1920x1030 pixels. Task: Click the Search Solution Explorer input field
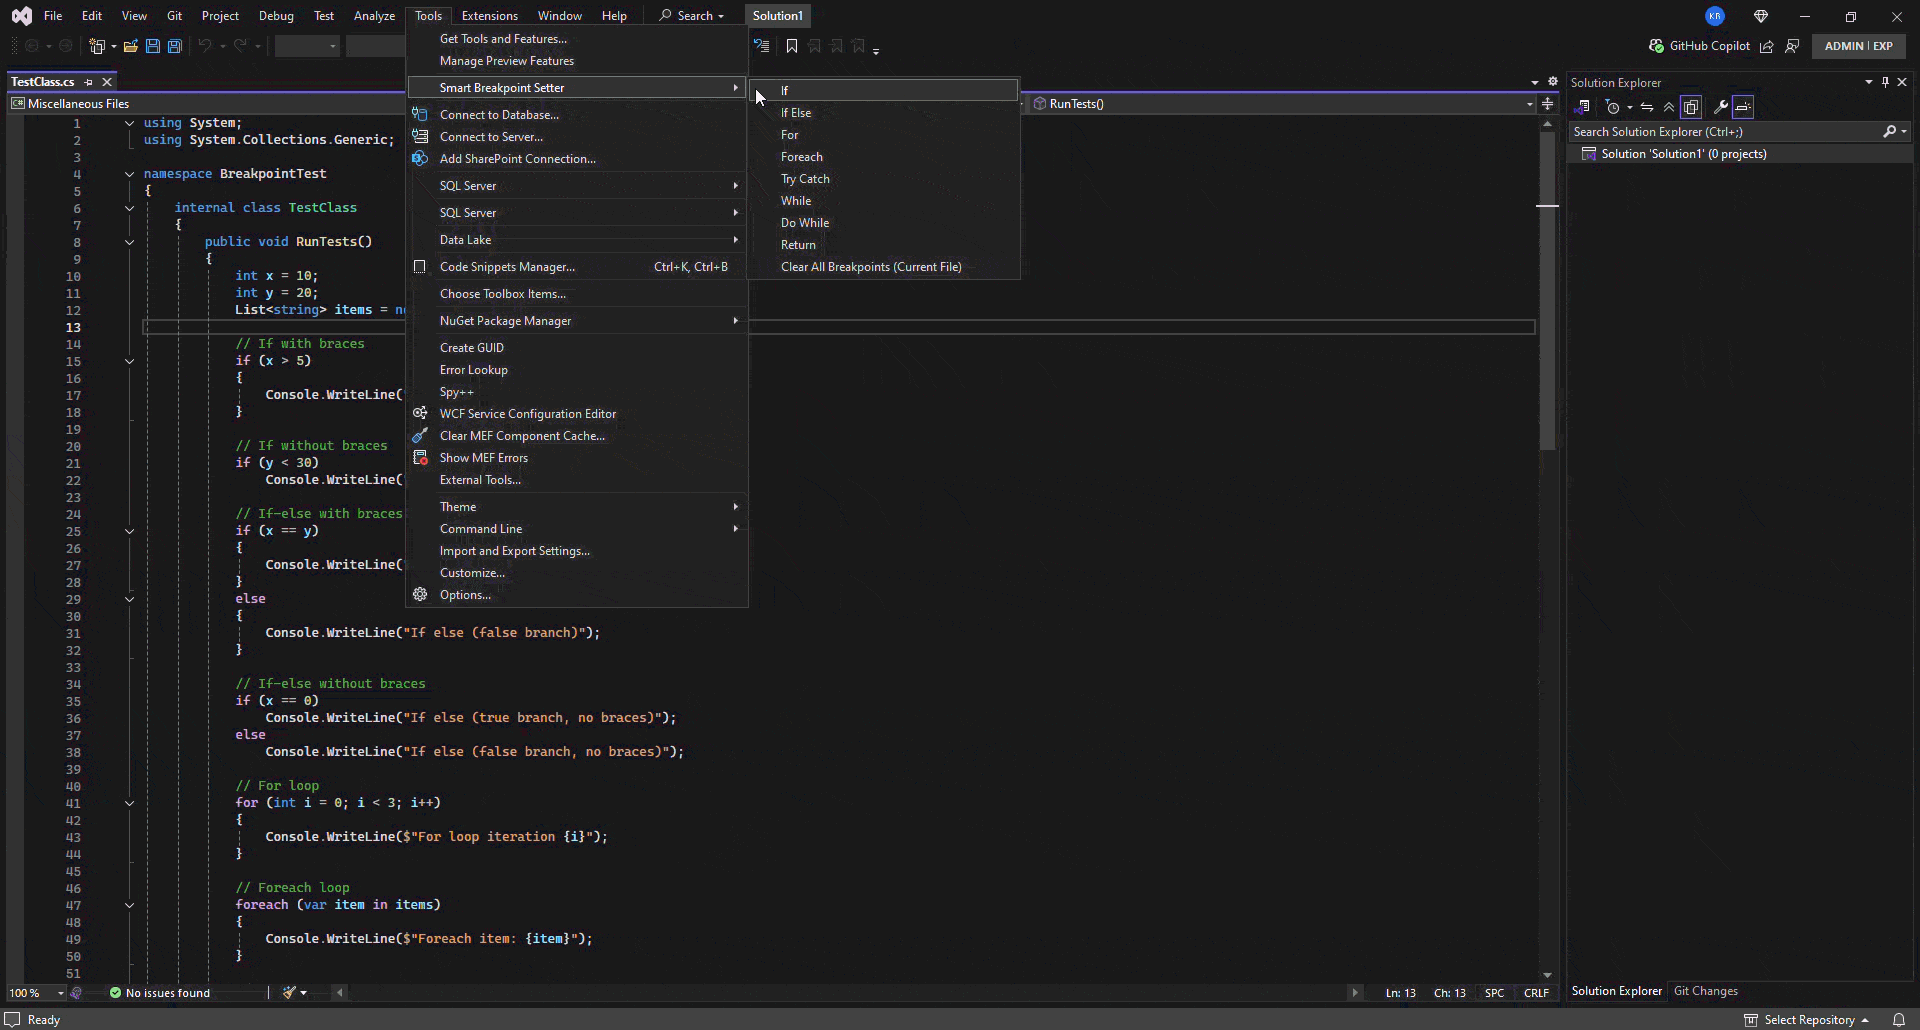point(1725,132)
